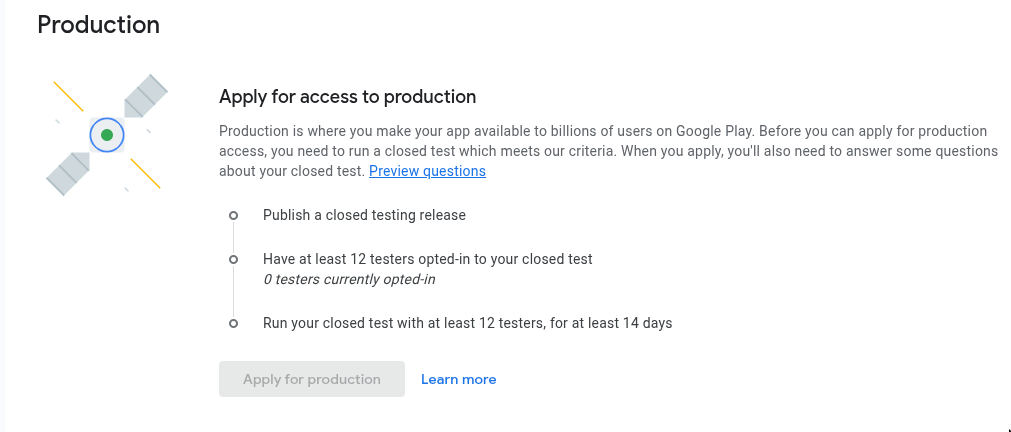
Task: Click the green dot at satellite center
Action: tap(107, 135)
